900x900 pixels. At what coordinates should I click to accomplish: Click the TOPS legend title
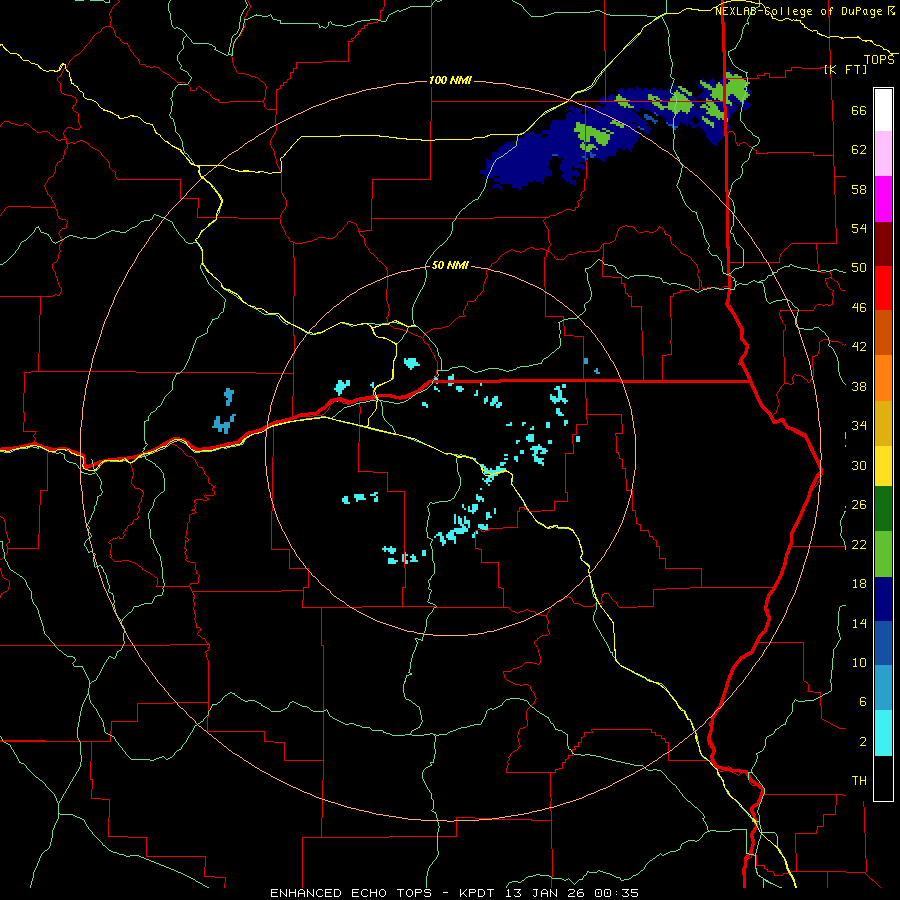pyautogui.click(x=879, y=60)
